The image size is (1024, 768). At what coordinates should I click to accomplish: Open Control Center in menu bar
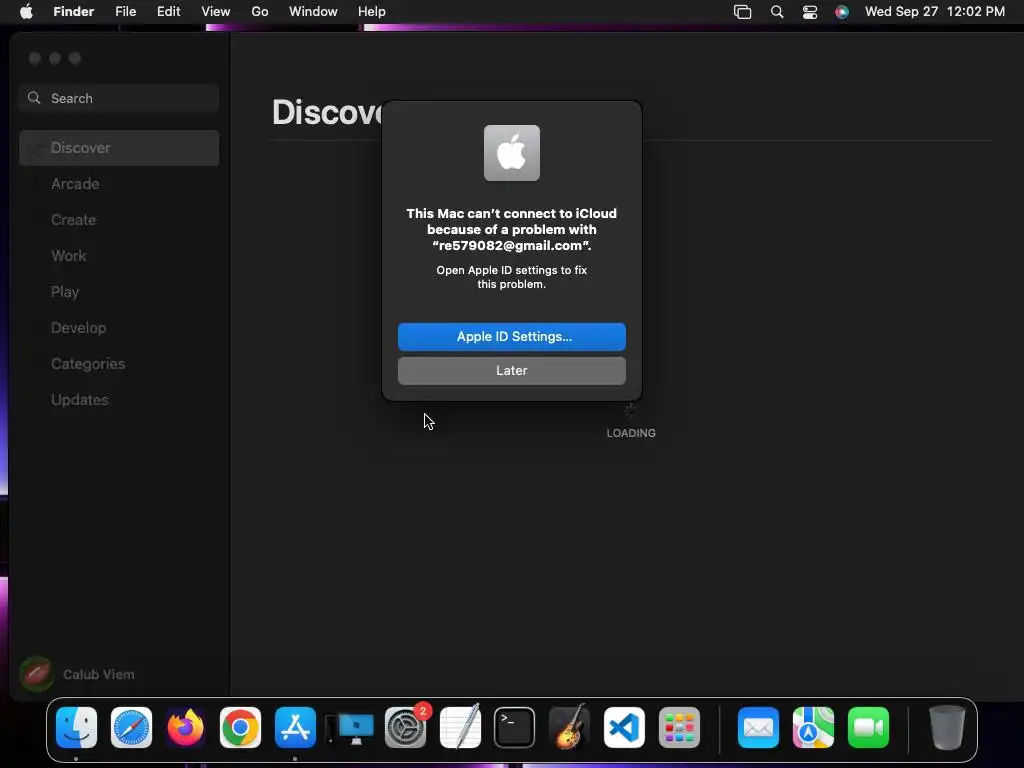[810, 12]
